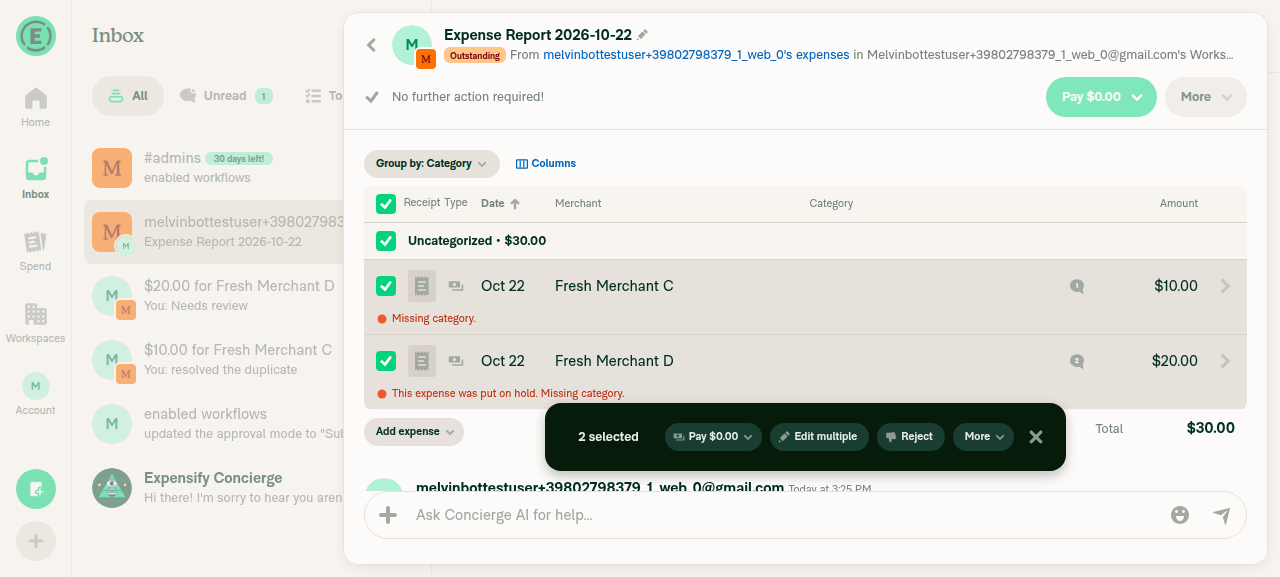1280x577 pixels.
Task: Click the Expensify logo avatar
Action: click(x=36, y=36)
